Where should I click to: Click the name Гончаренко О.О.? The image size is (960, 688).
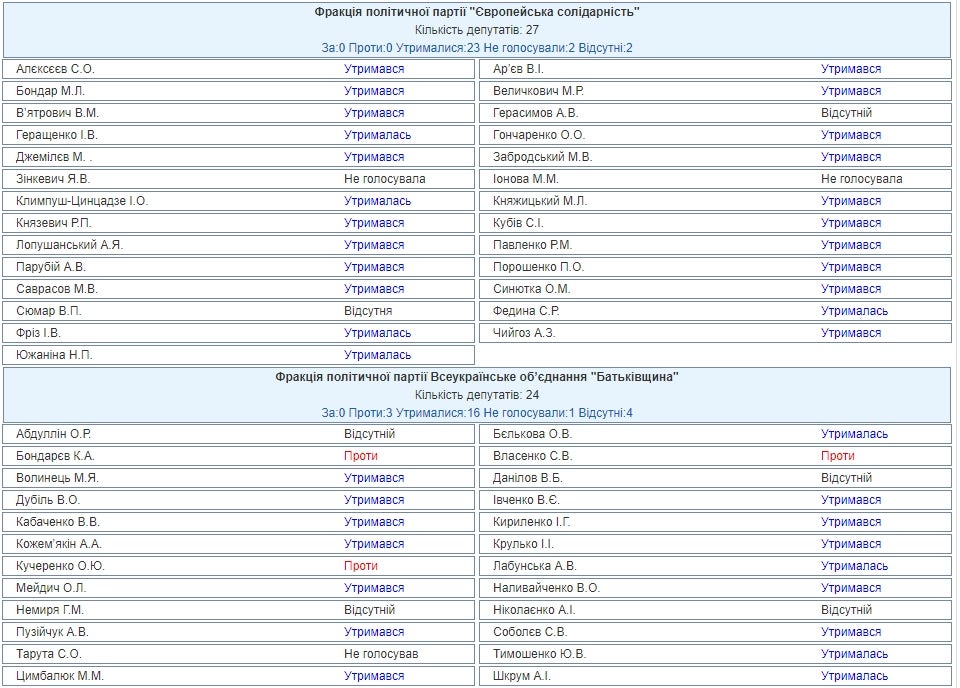click(539, 135)
